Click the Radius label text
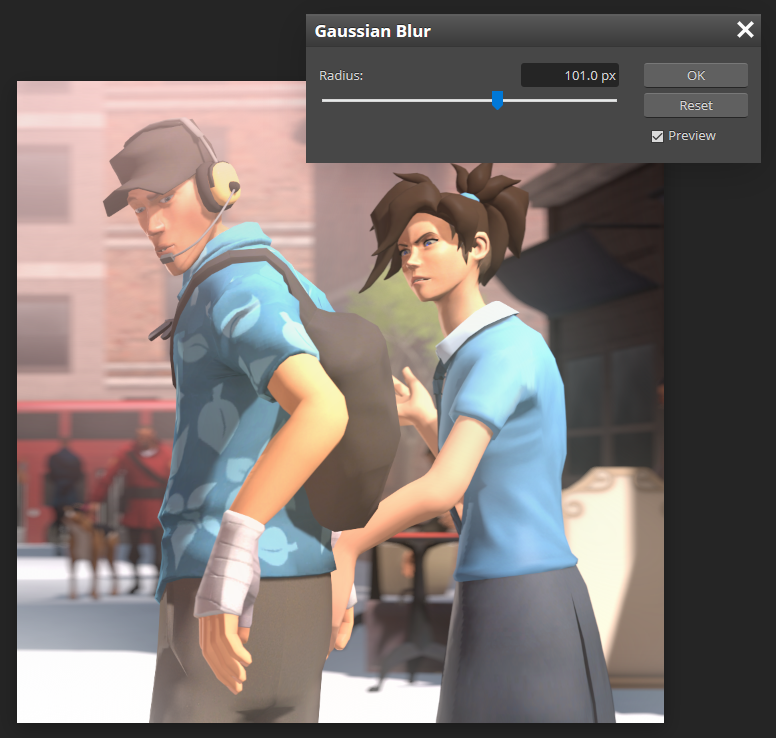Image resolution: width=776 pixels, height=738 pixels. pyautogui.click(x=341, y=76)
